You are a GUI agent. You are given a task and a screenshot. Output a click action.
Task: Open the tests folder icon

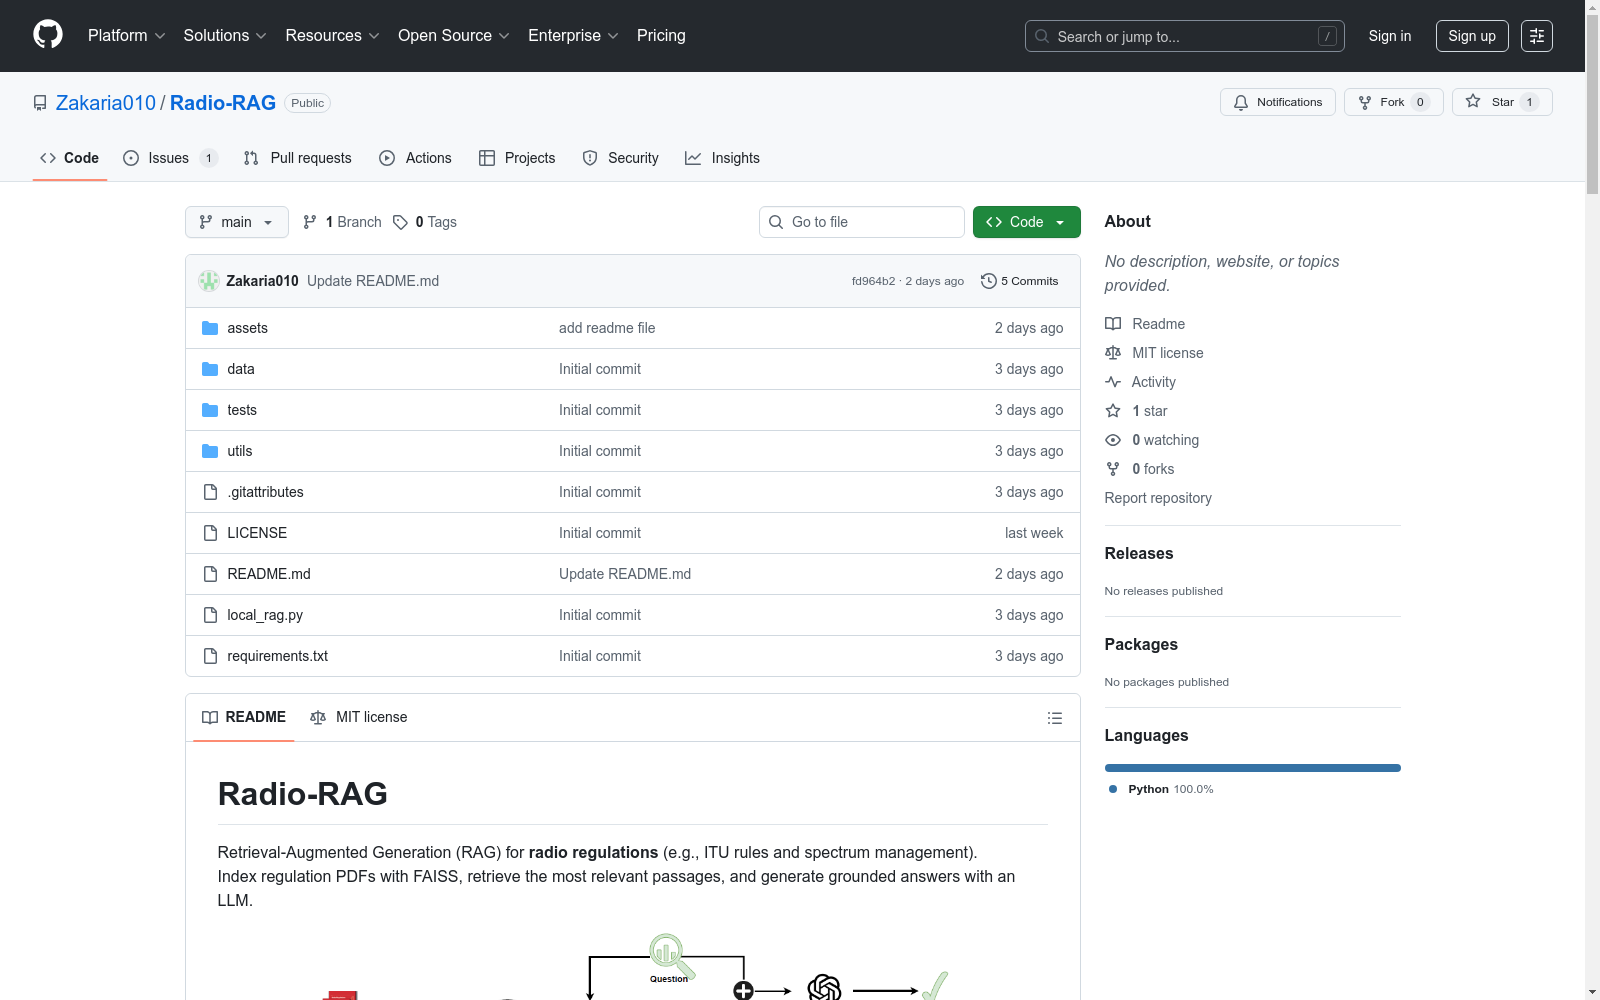point(210,410)
